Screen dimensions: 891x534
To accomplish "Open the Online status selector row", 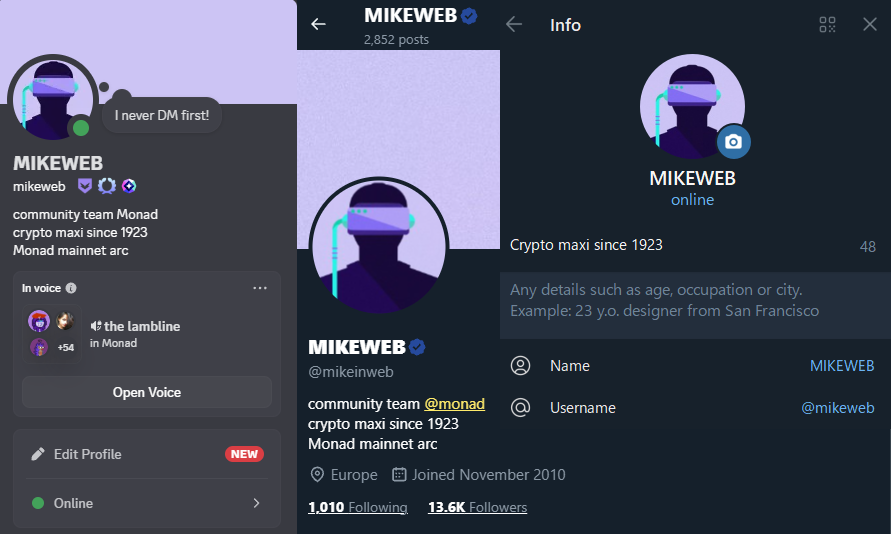I will point(147,503).
